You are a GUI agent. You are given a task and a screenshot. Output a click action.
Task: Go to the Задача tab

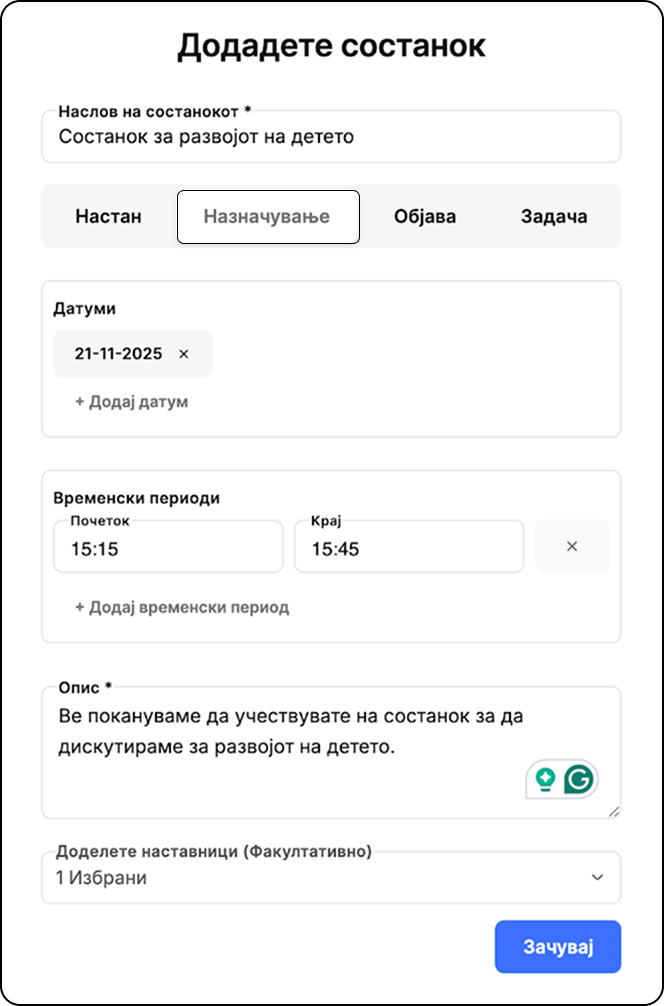click(x=554, y=216)
